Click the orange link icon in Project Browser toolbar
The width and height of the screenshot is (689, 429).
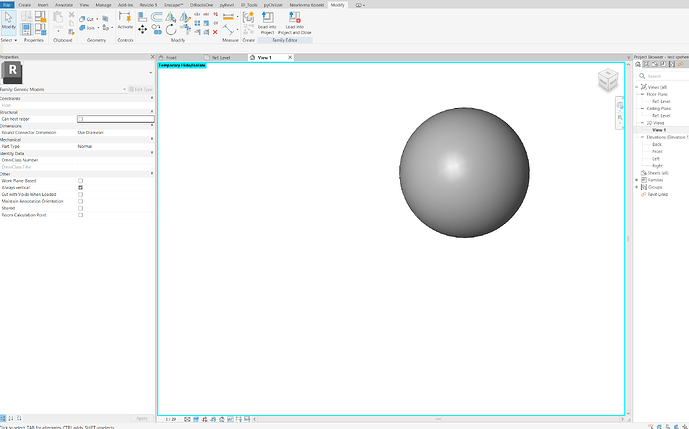681,64
